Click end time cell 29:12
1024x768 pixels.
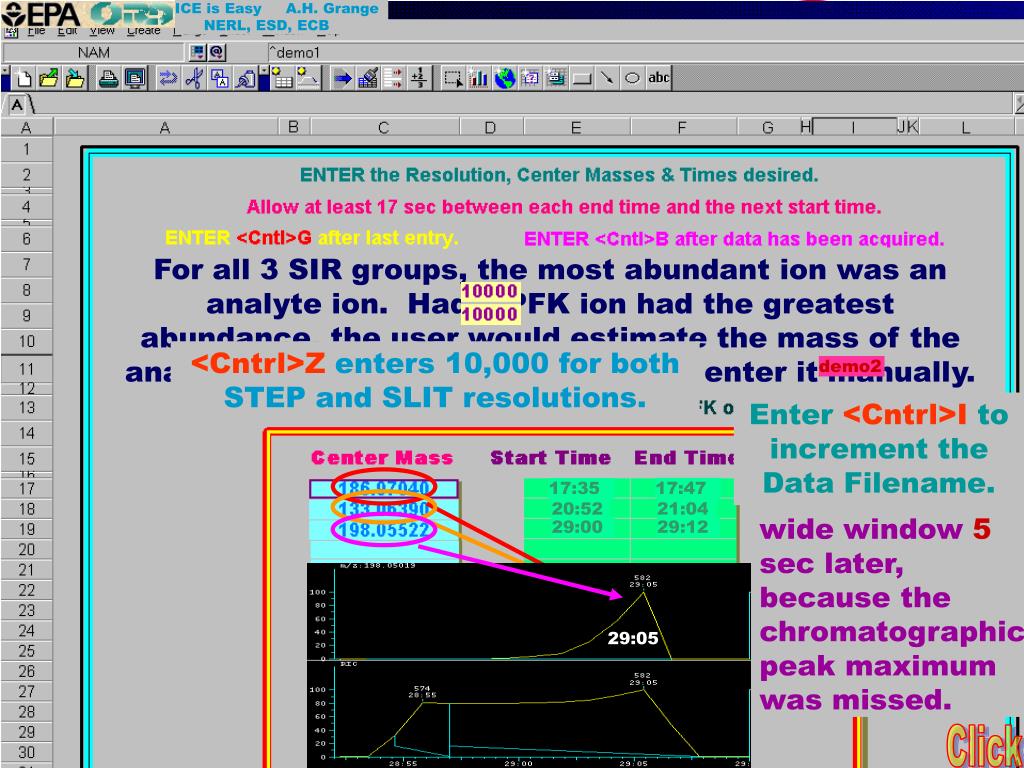[682, 527]
